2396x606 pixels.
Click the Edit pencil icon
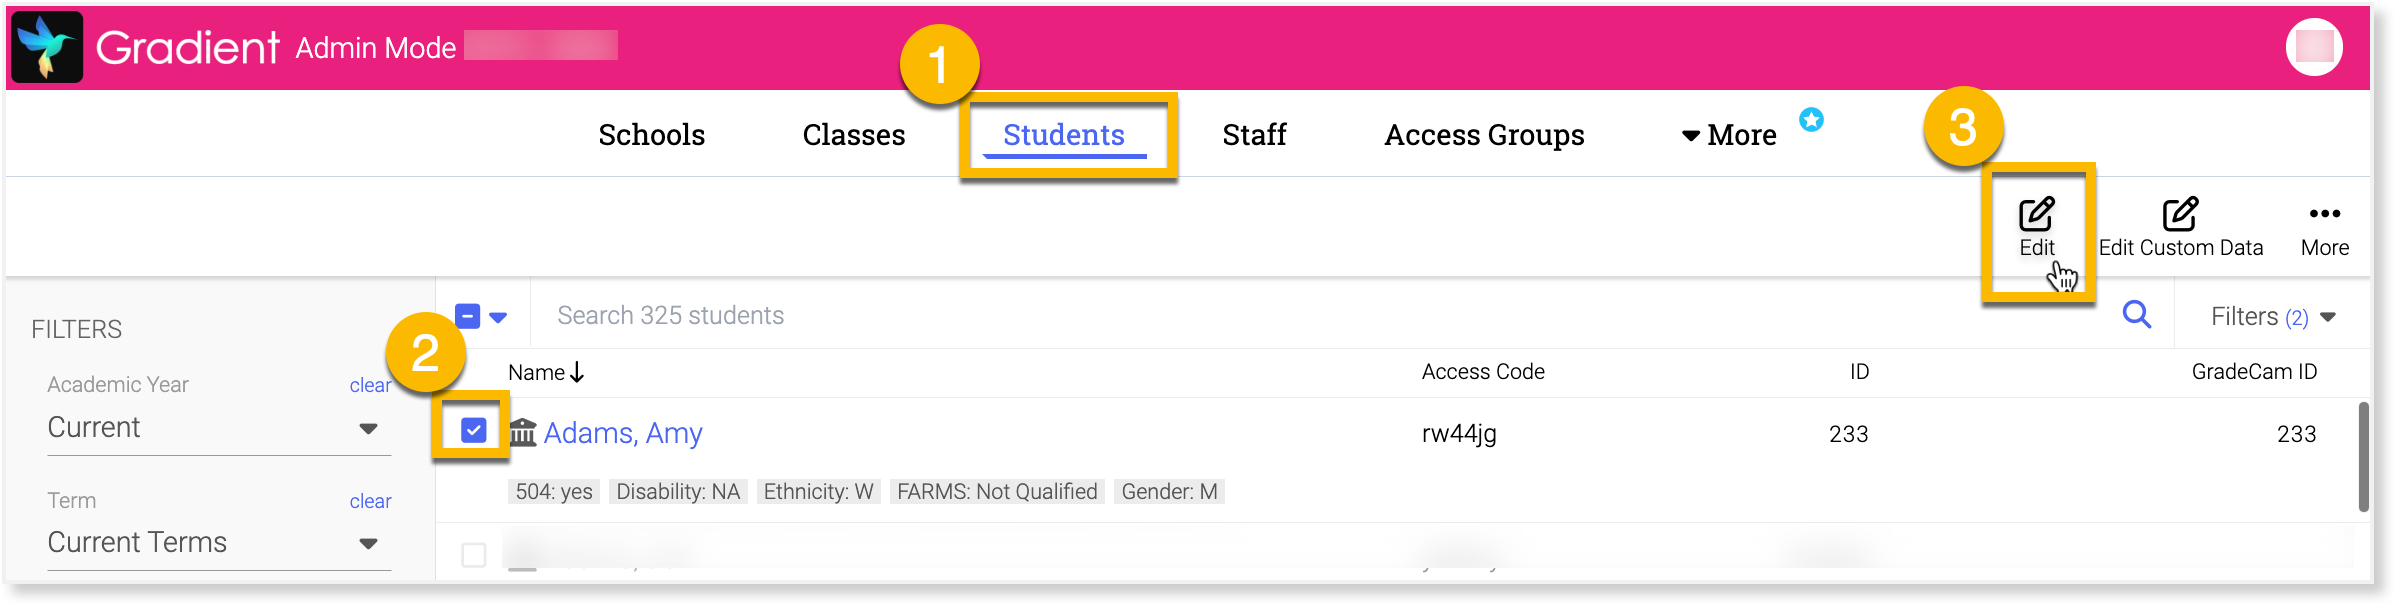pyautogui.click(x=2036, y=215)
